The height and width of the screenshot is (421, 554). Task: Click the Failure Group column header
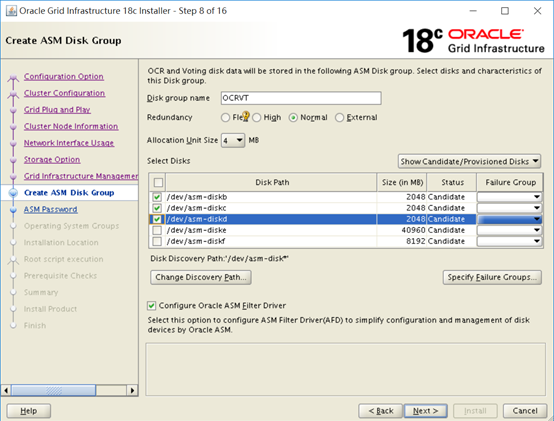pyautogui.click(x=510, y=183)
